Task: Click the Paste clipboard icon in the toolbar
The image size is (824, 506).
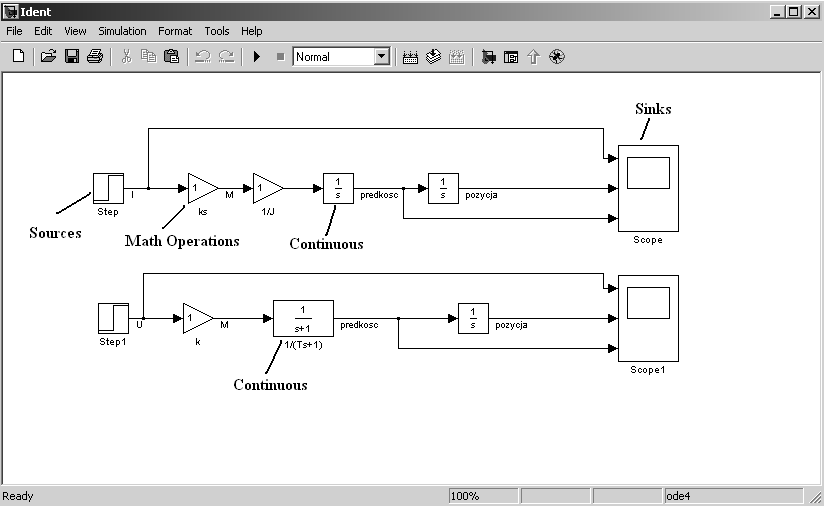Action: [171, 57]
